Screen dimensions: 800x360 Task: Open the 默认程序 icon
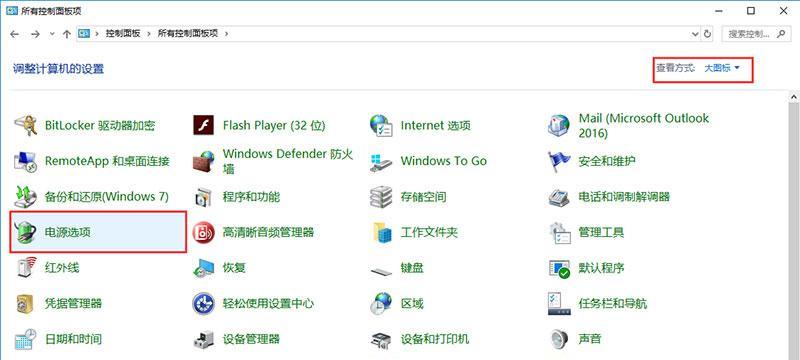559,268
